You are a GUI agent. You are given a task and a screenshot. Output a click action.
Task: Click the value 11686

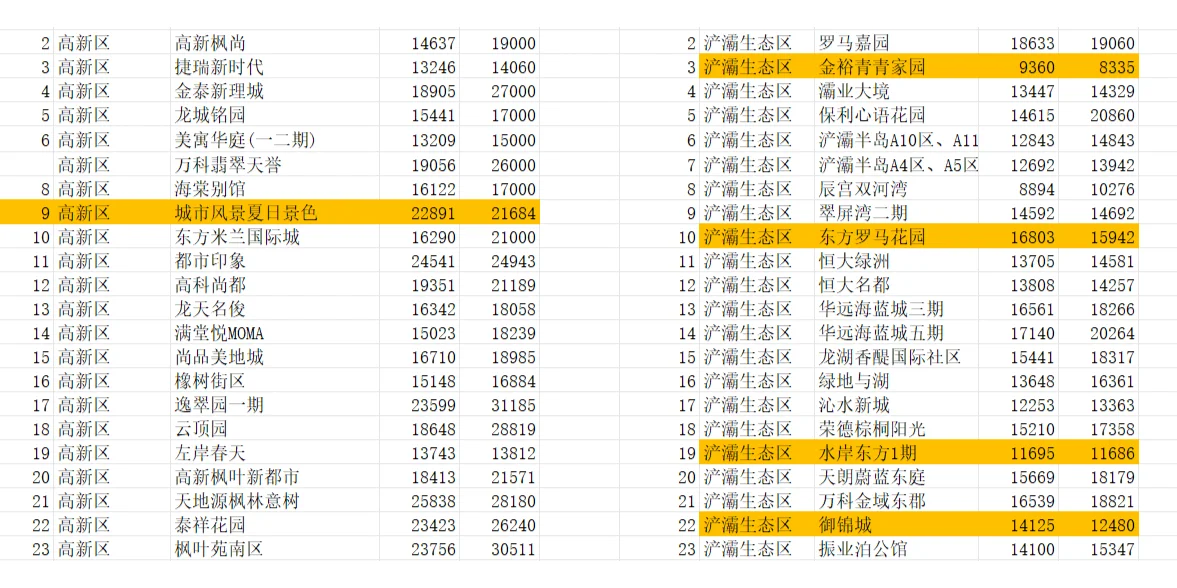pyautogui.click(x=1112, y=454)
